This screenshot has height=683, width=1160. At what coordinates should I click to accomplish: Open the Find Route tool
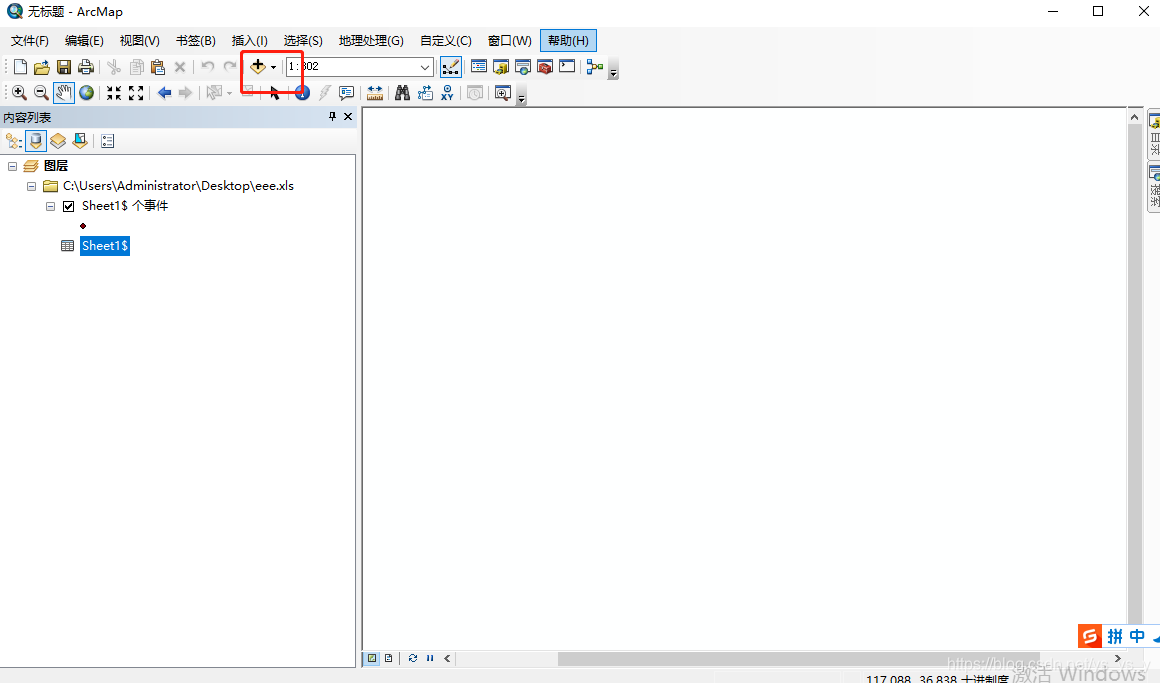pyautogui.click(x=425, y=92)
